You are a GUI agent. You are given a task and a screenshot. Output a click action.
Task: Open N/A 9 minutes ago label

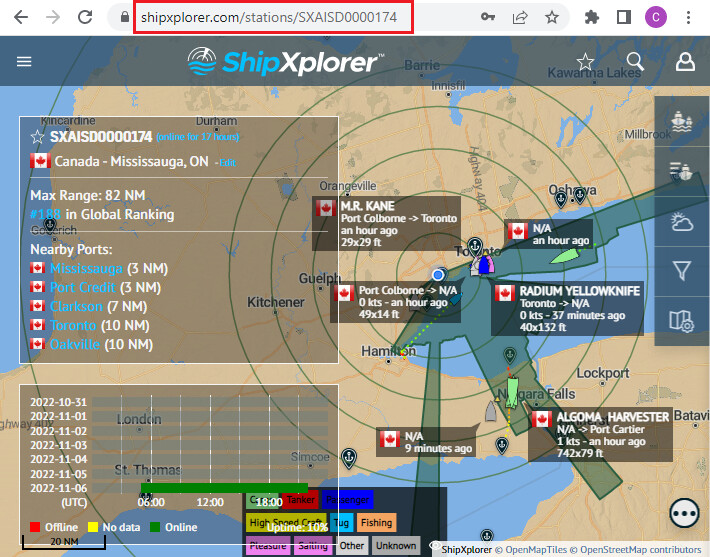[x=426, y=442]
